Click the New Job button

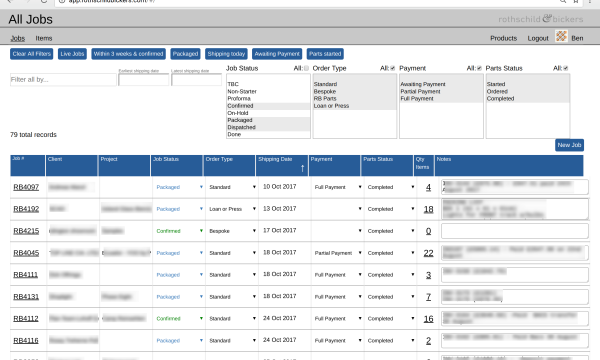click(x=569, y=145)
